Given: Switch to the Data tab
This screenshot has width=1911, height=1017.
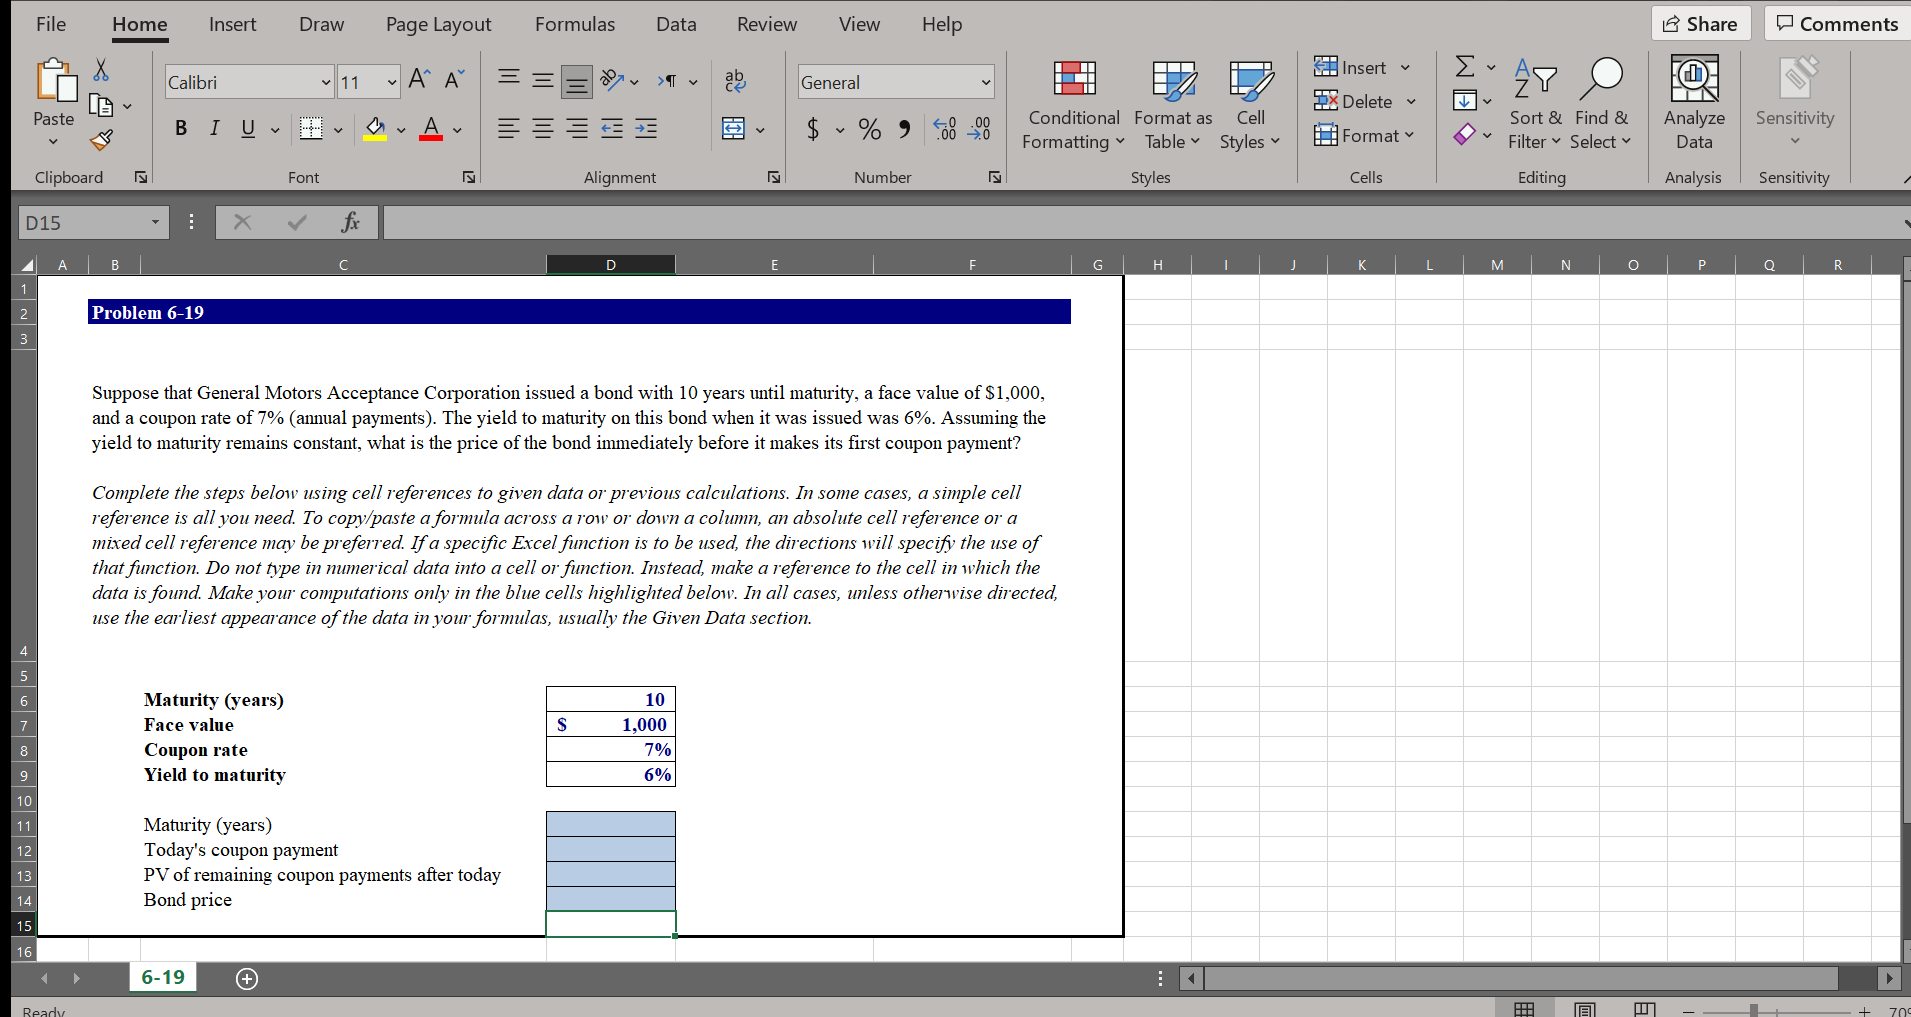Looking at the screenshot, I should [676, 25].
